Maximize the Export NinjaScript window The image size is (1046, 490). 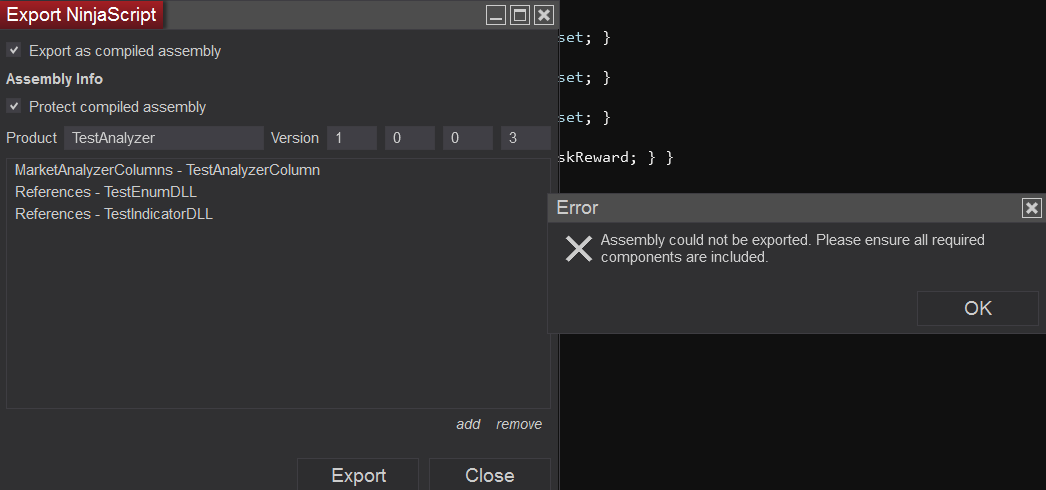[520, 15]
